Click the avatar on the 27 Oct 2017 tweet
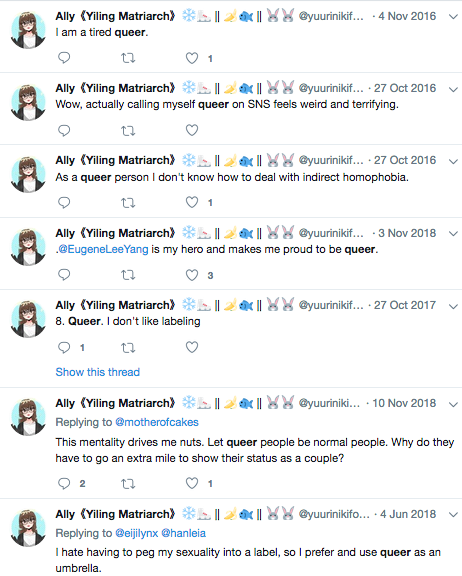 pyautogui.click(x=28, y=319)
